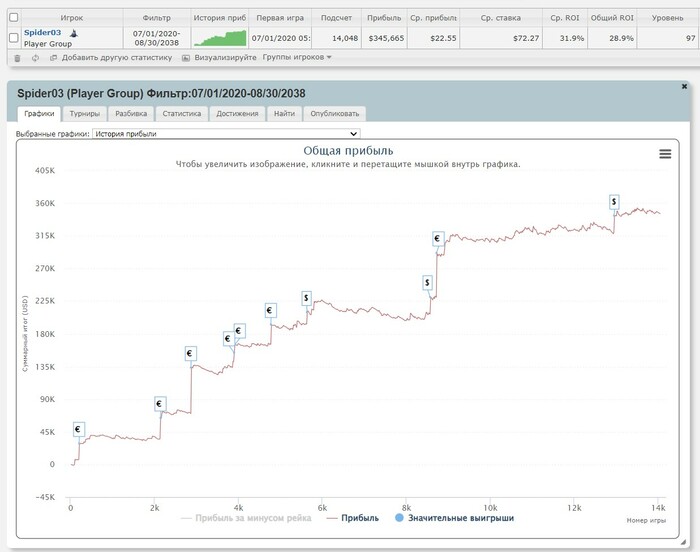Open the Spider03 player link
Screen dimensions: 700x552
42,33
